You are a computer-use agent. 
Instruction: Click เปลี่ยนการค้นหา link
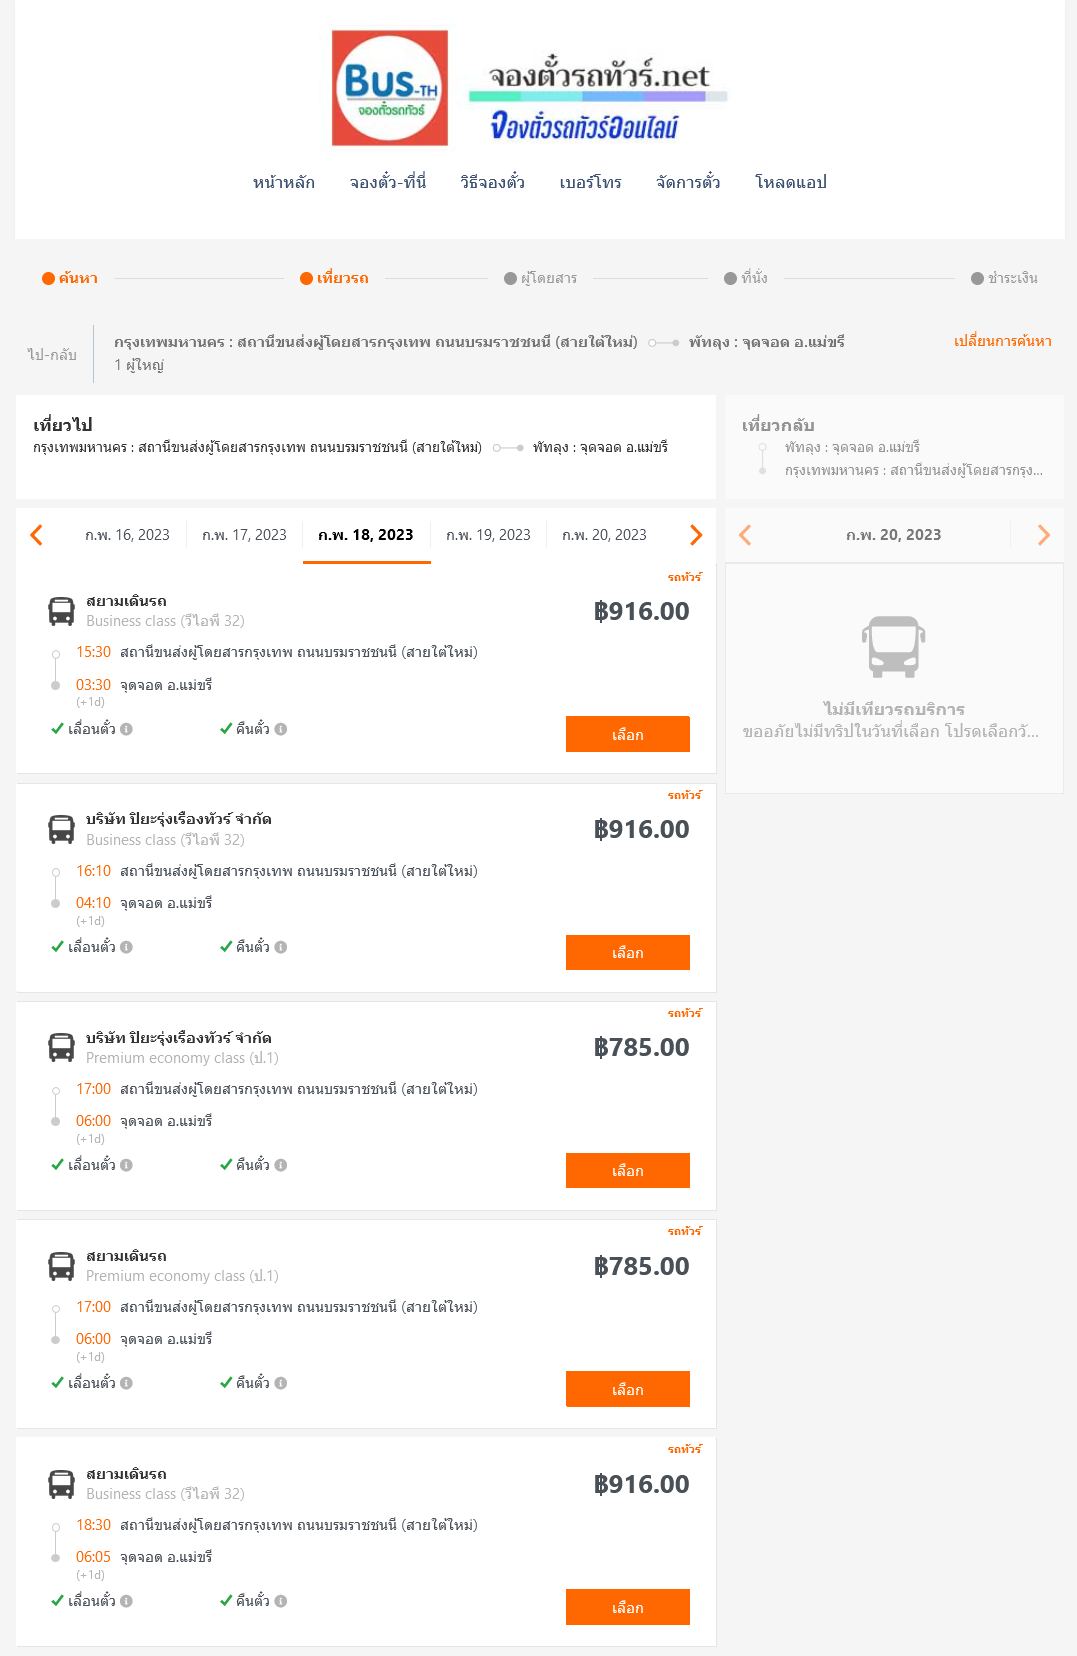pos(1002,341)
